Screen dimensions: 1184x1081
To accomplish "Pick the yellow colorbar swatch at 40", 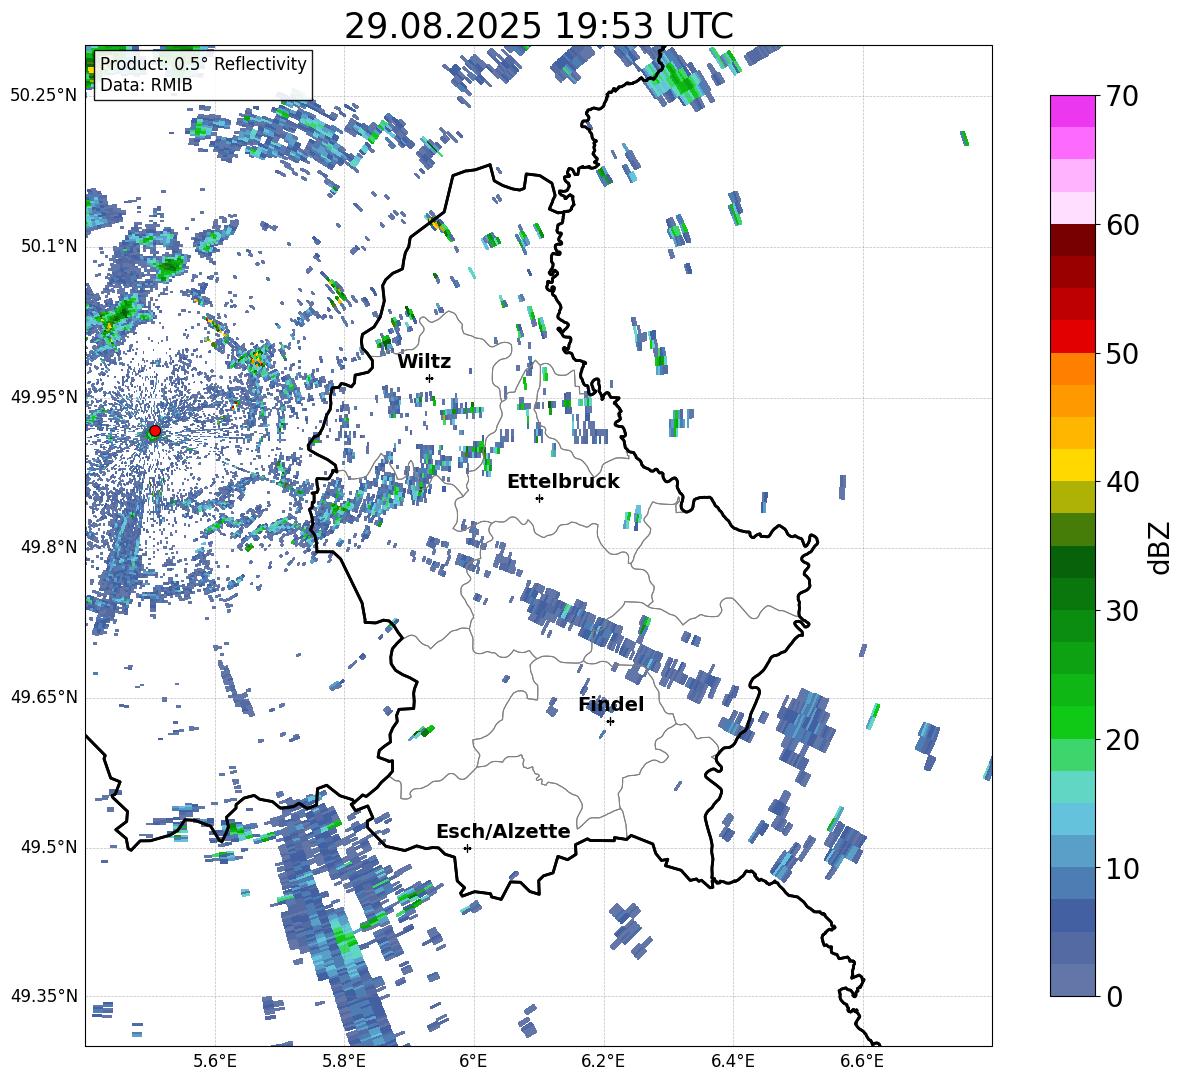I will click(x=1072, y=465).
